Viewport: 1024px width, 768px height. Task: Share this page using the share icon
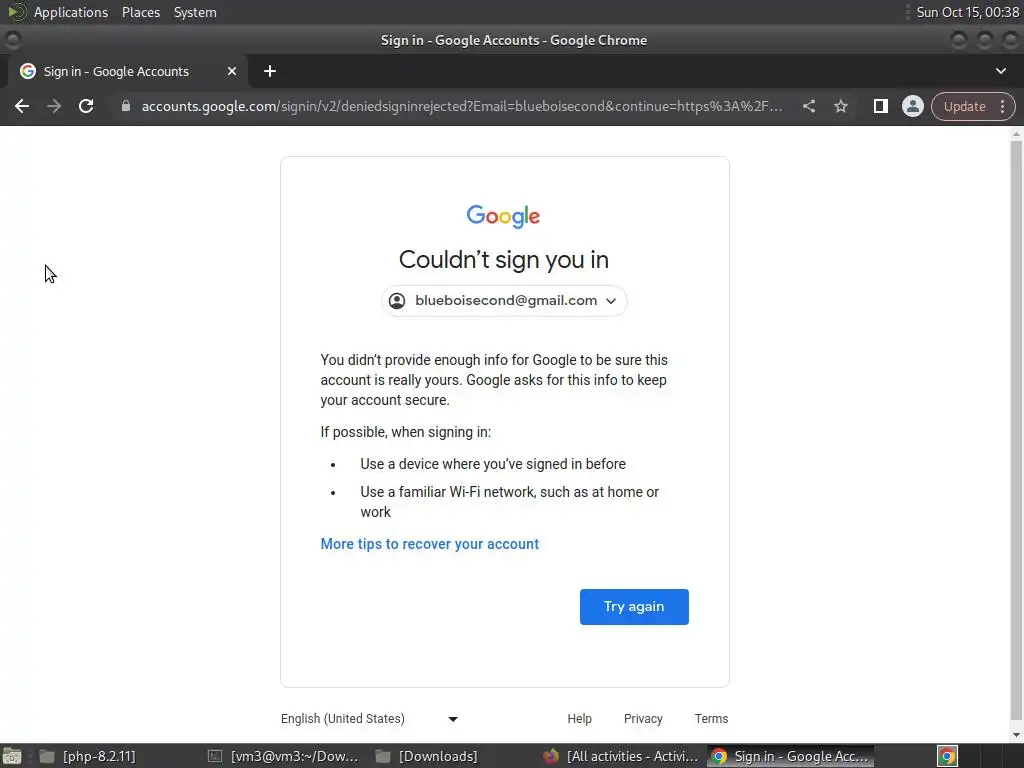(808, 106)
